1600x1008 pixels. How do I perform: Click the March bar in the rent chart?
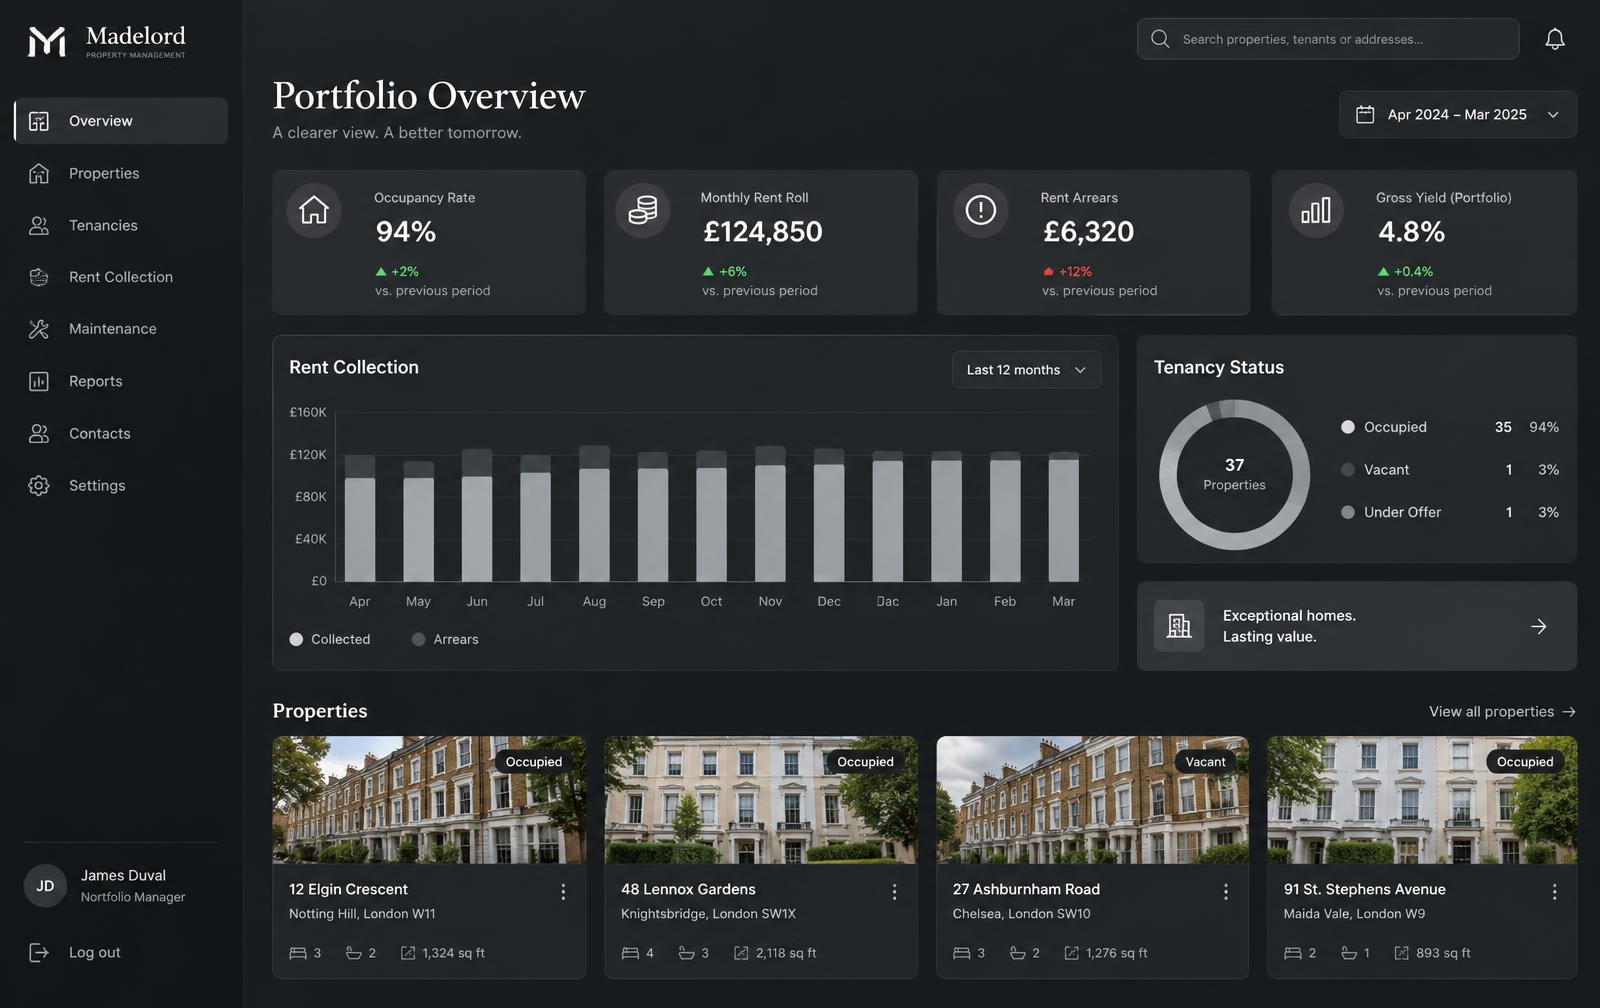point(1064,516)
